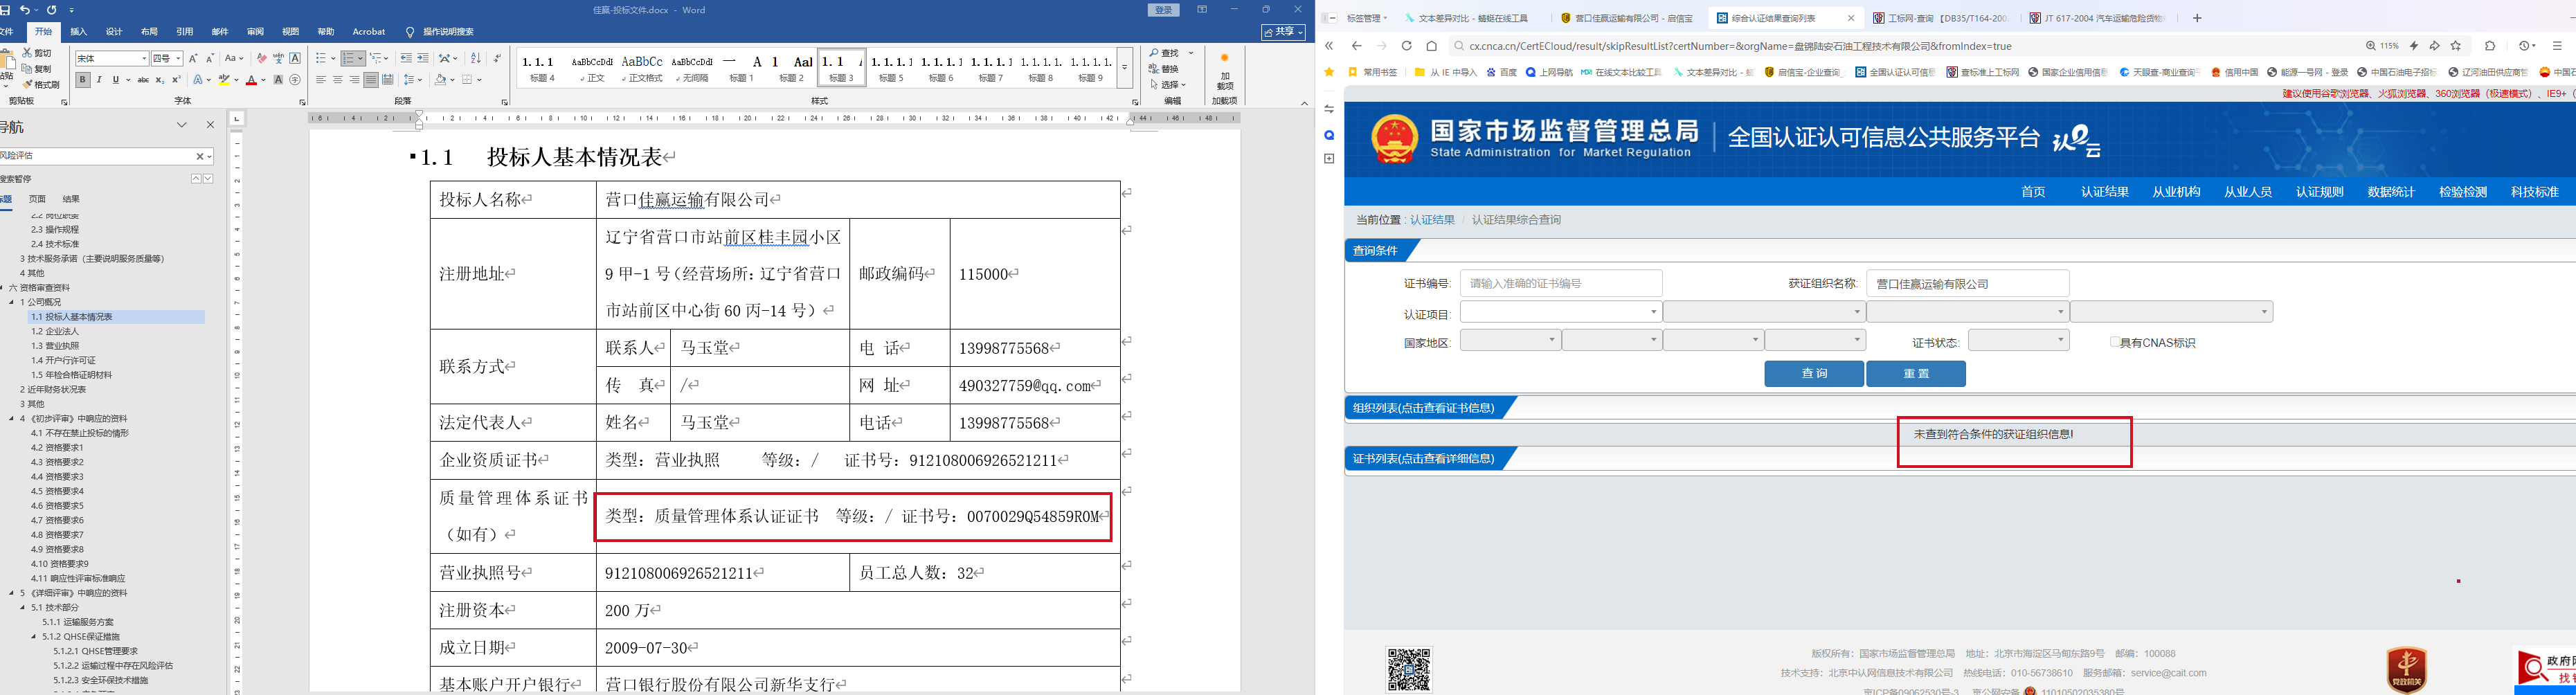Image resolution: width=2576 pixels, height=695 pixels.
Task: Increase paragraph indent
Action: pyautogui.click(x=423, y=59)
